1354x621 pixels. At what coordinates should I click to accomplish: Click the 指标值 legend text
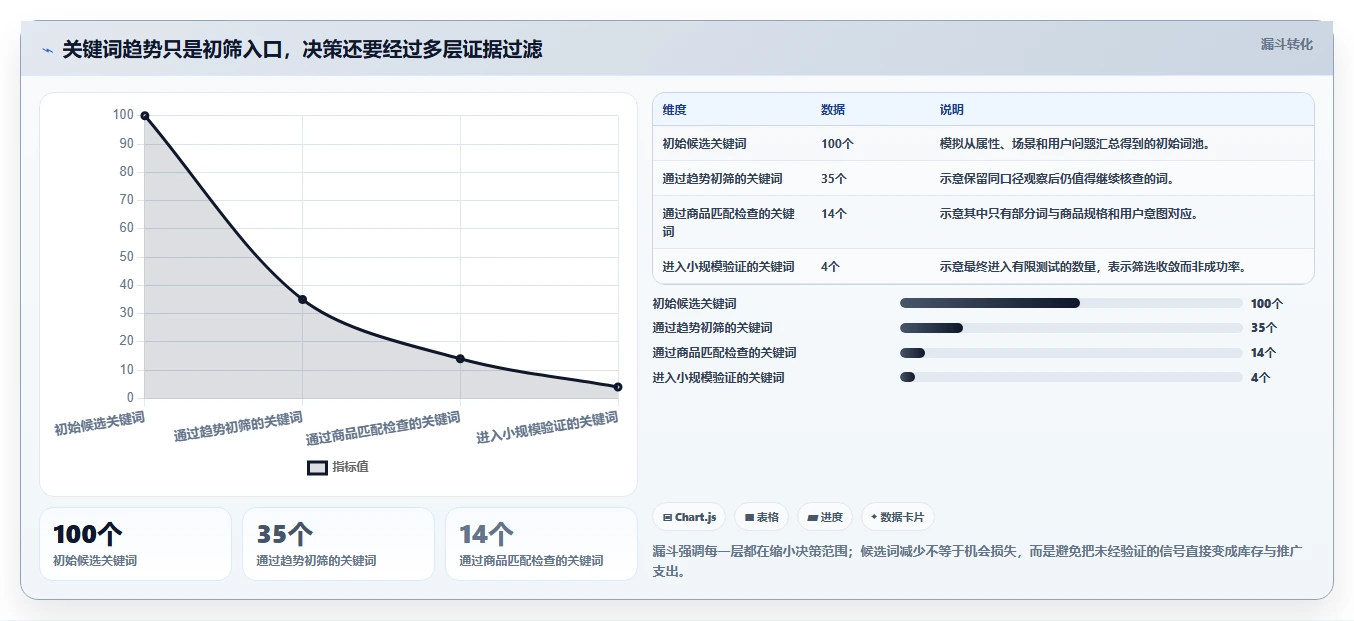pyautogui.click(x=351, y=467)
